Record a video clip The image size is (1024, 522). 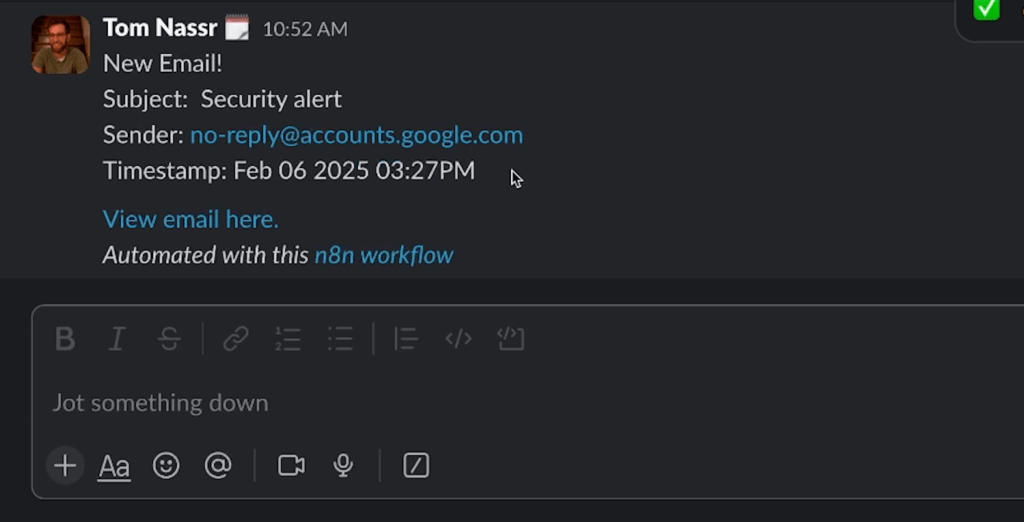pos(291,465)
